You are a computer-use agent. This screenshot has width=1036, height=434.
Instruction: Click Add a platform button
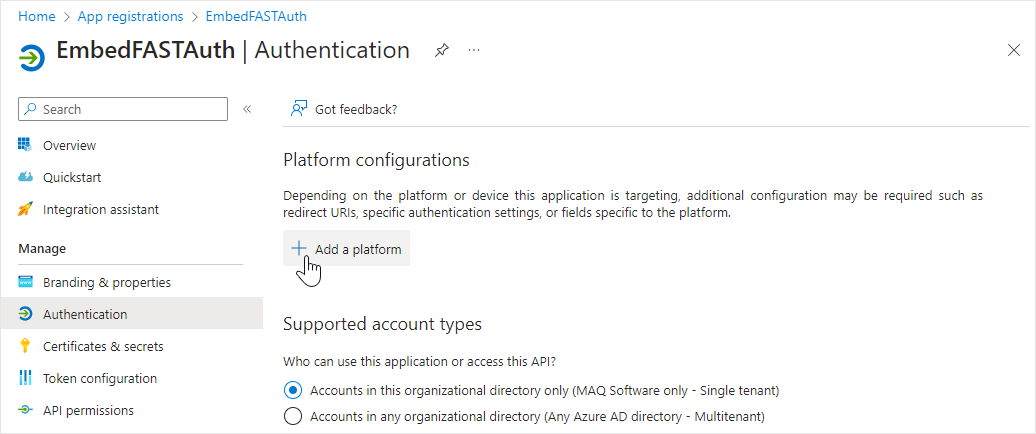click(x=347, y=249)
